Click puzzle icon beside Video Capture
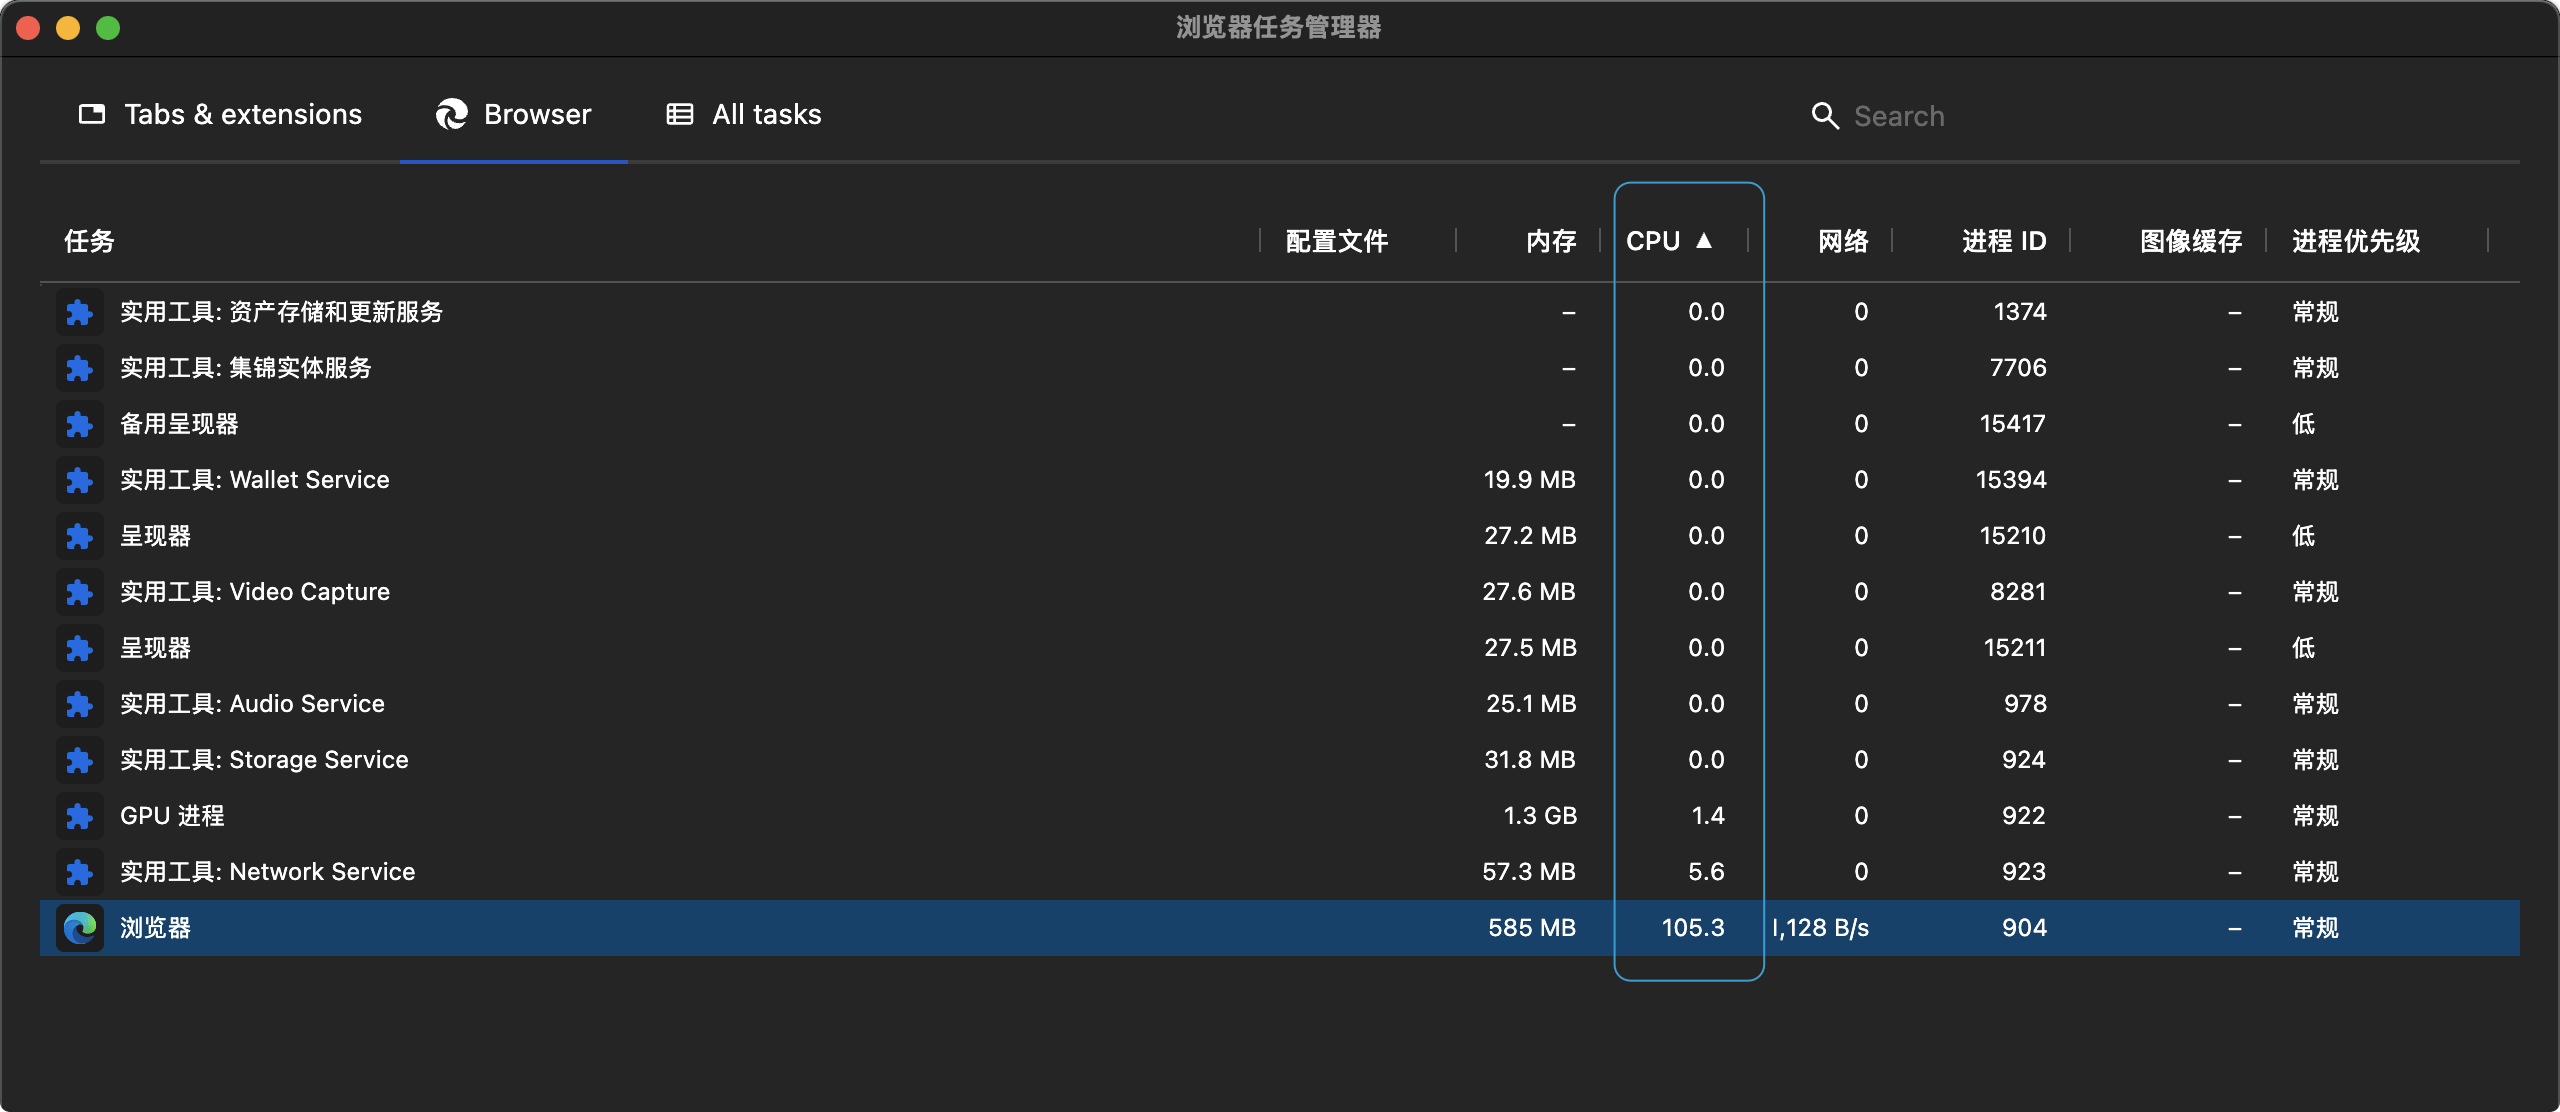The width and height of the screenshot is (2560, 1112). point(80,592)
